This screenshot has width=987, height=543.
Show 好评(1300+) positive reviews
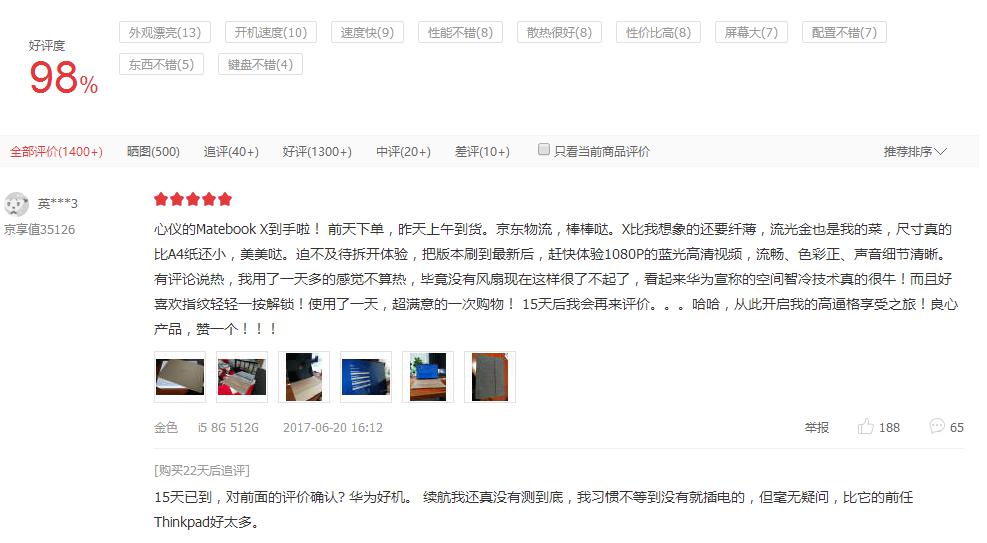pos(317,152)
